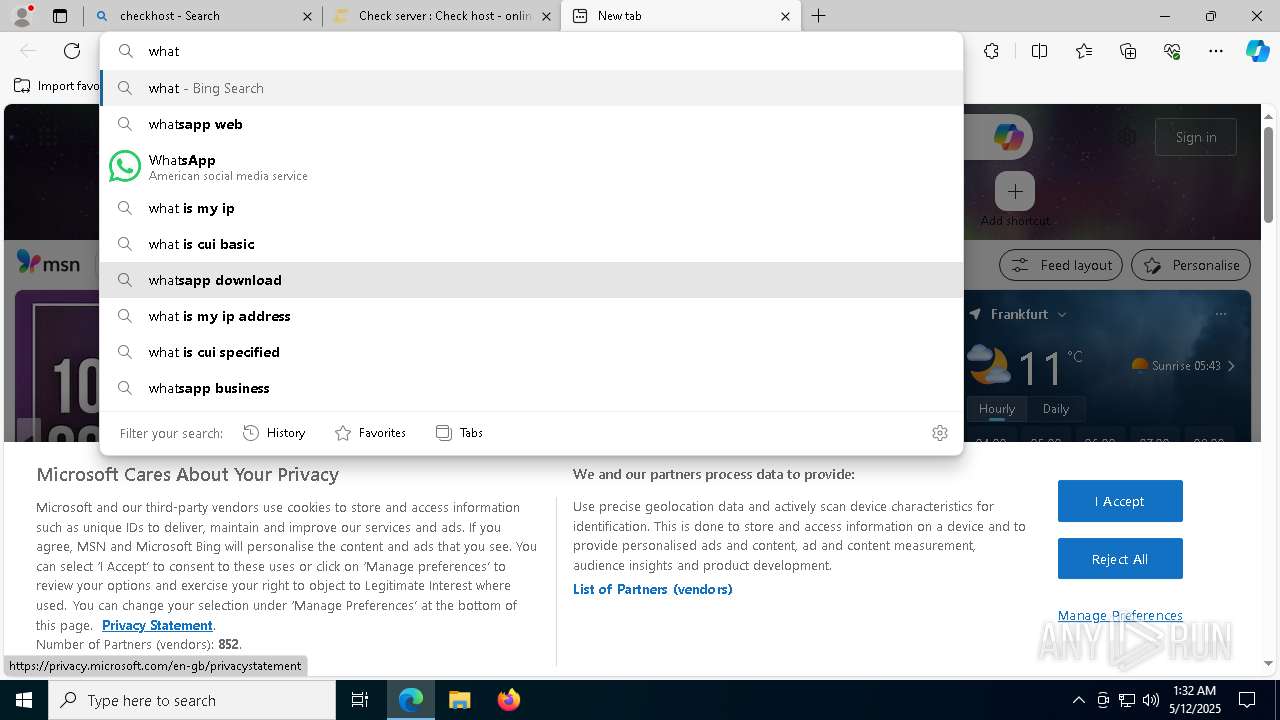The width and height of the screenshot is (1280, 720).
Task: Filter search by Tabs
Action: point(459,433)
